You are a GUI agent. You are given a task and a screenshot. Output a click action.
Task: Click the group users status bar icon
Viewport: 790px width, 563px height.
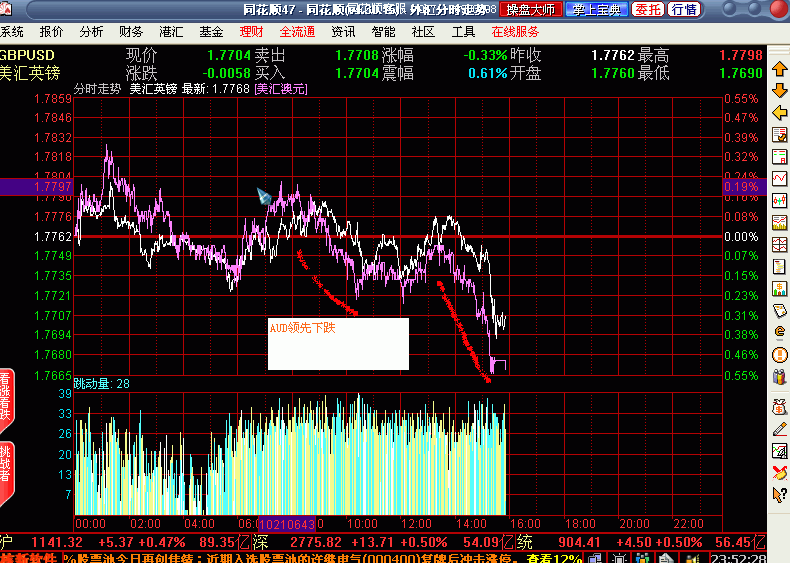click(x=643, y=558)
